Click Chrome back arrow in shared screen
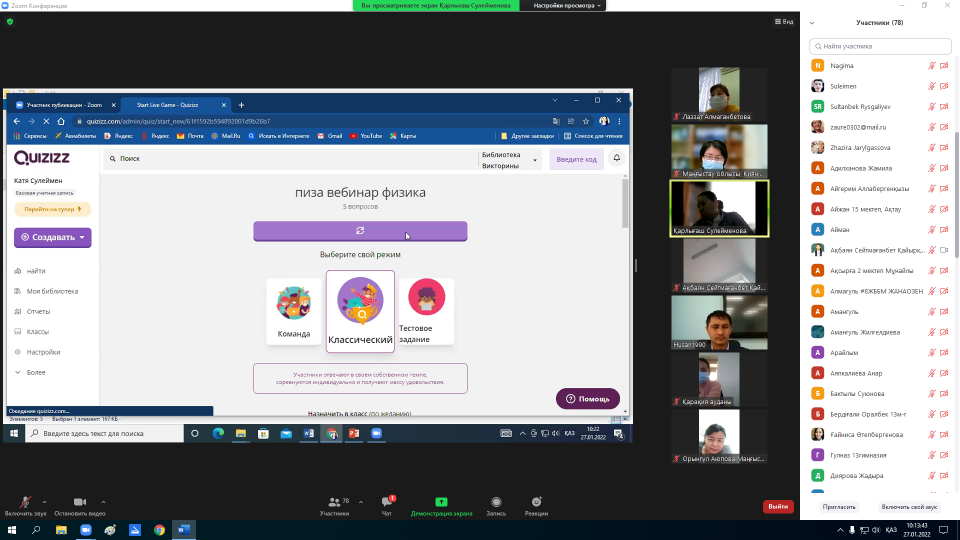The width and height of the screenshot is (960, 540). pyautogui.click(x=17, y=121)
